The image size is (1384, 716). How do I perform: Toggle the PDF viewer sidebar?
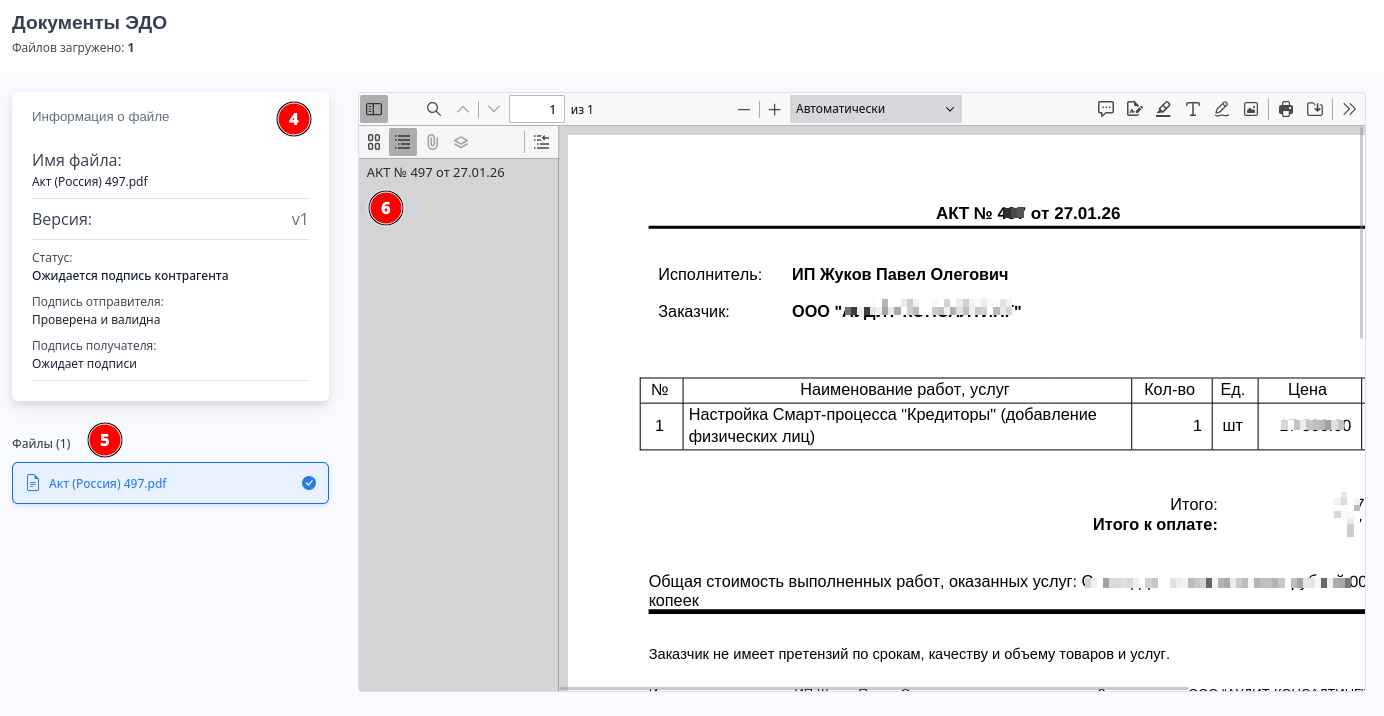pyautogui.click(x=374, y=109)
